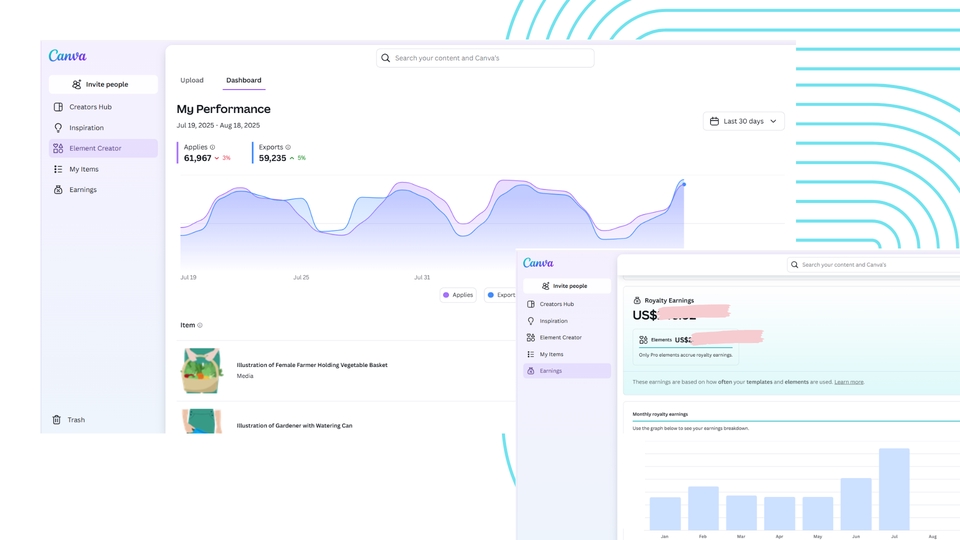The image size is (960, 540).
Task: Open the Trash folder
Action: click(75, 420)
